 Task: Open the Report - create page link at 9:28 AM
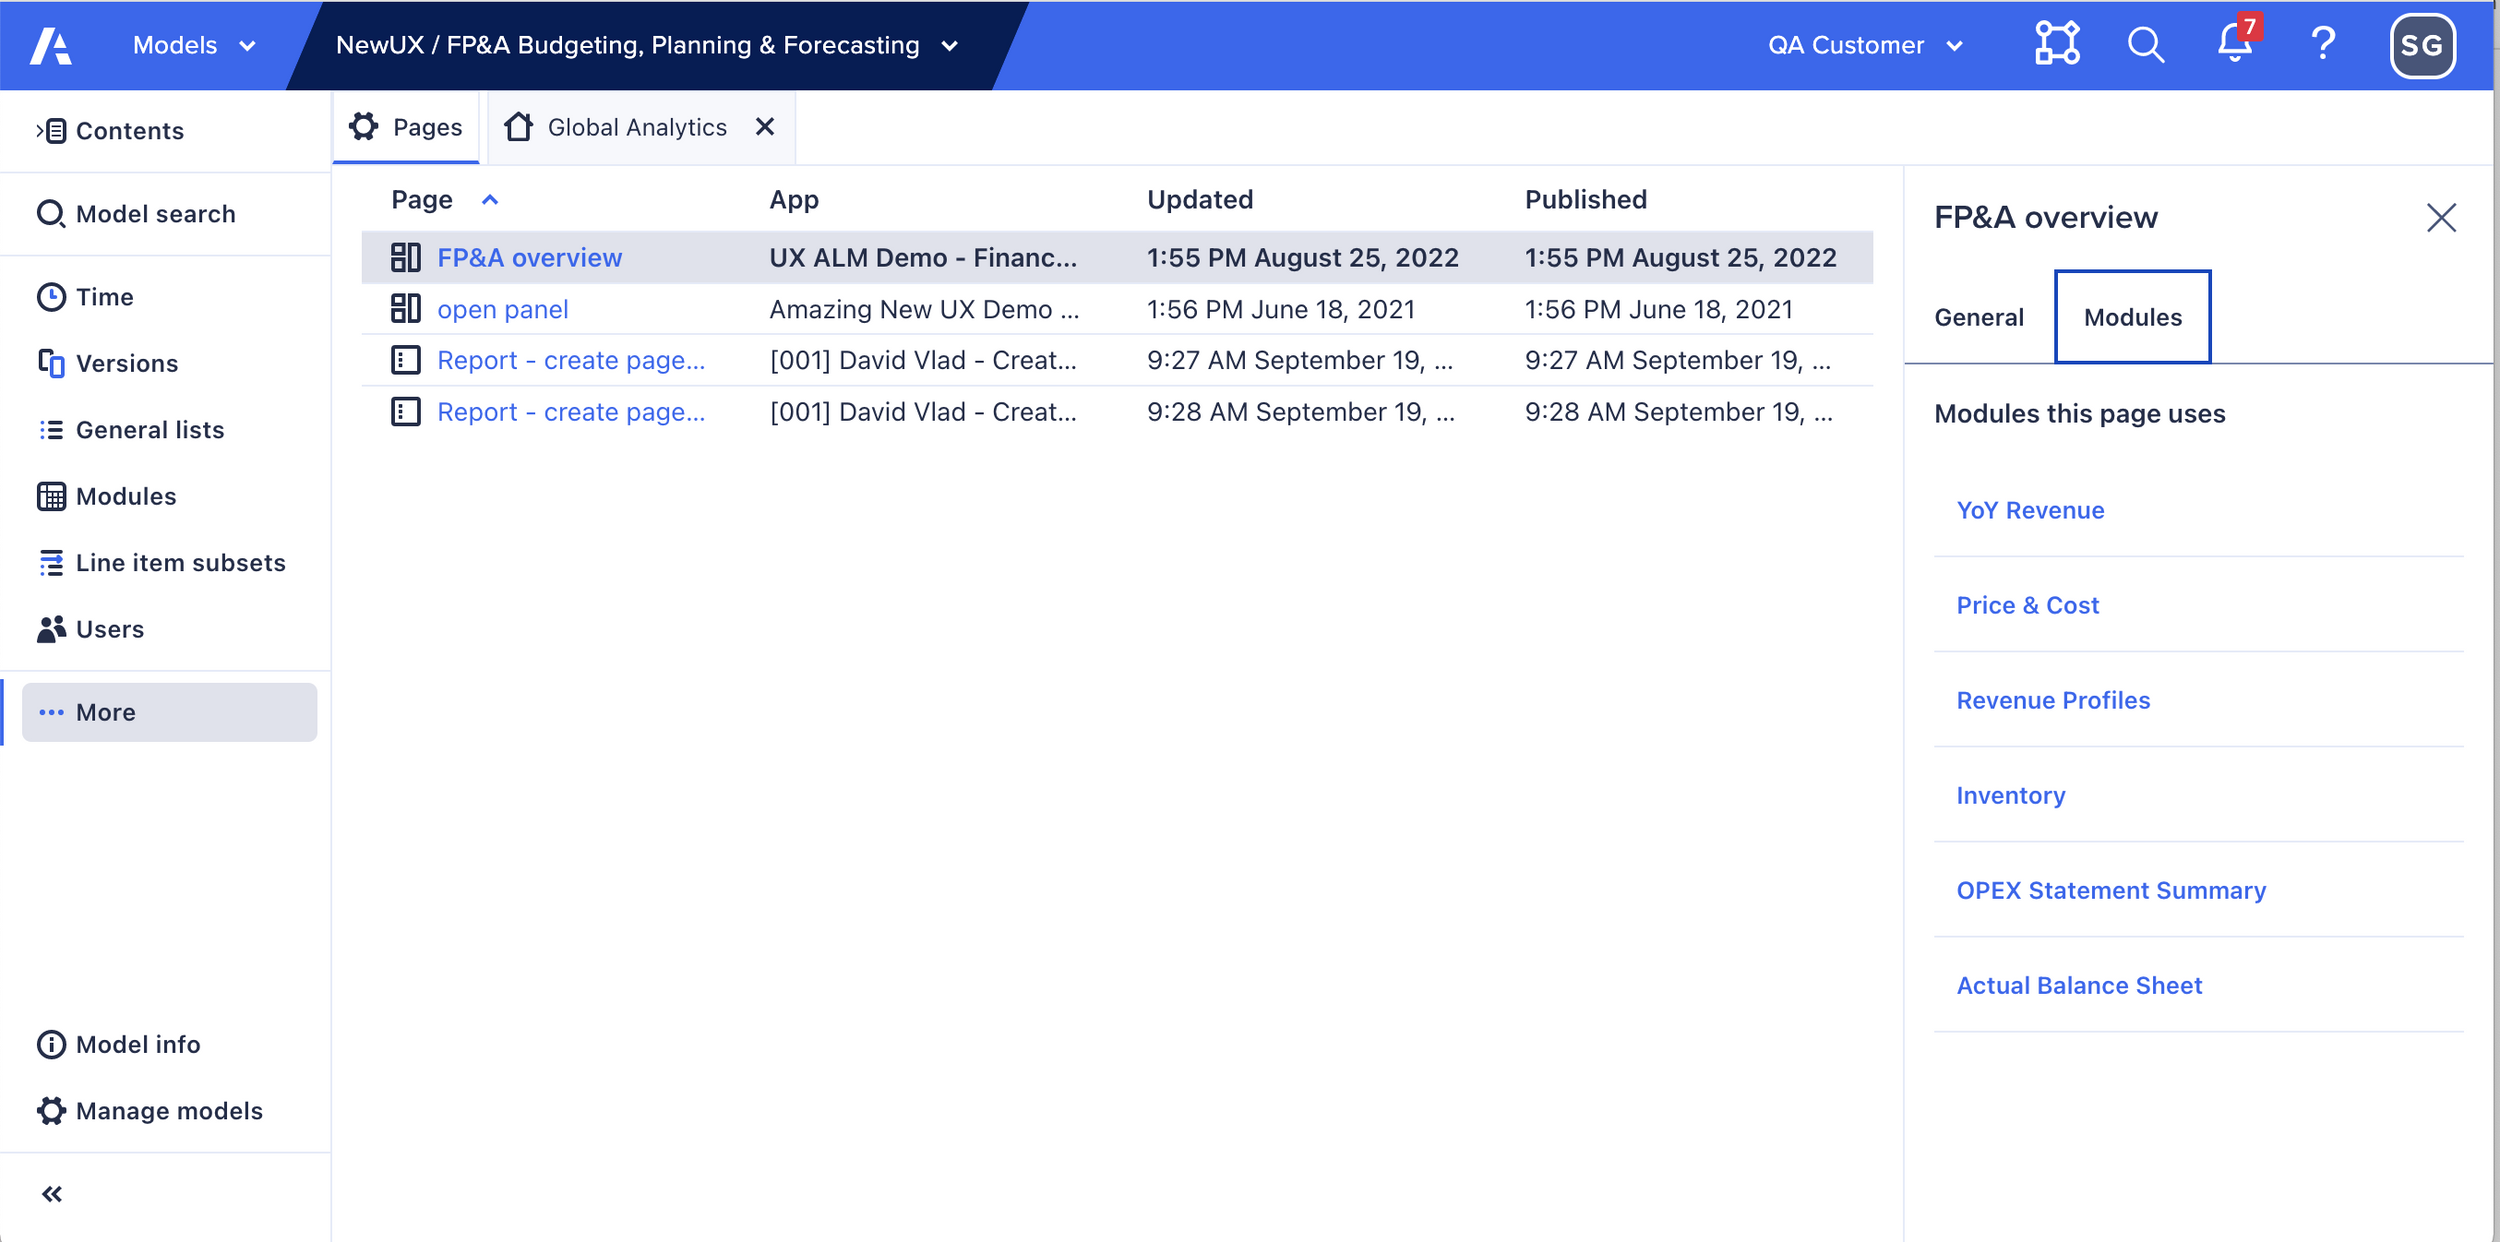[x=571, y=412]
